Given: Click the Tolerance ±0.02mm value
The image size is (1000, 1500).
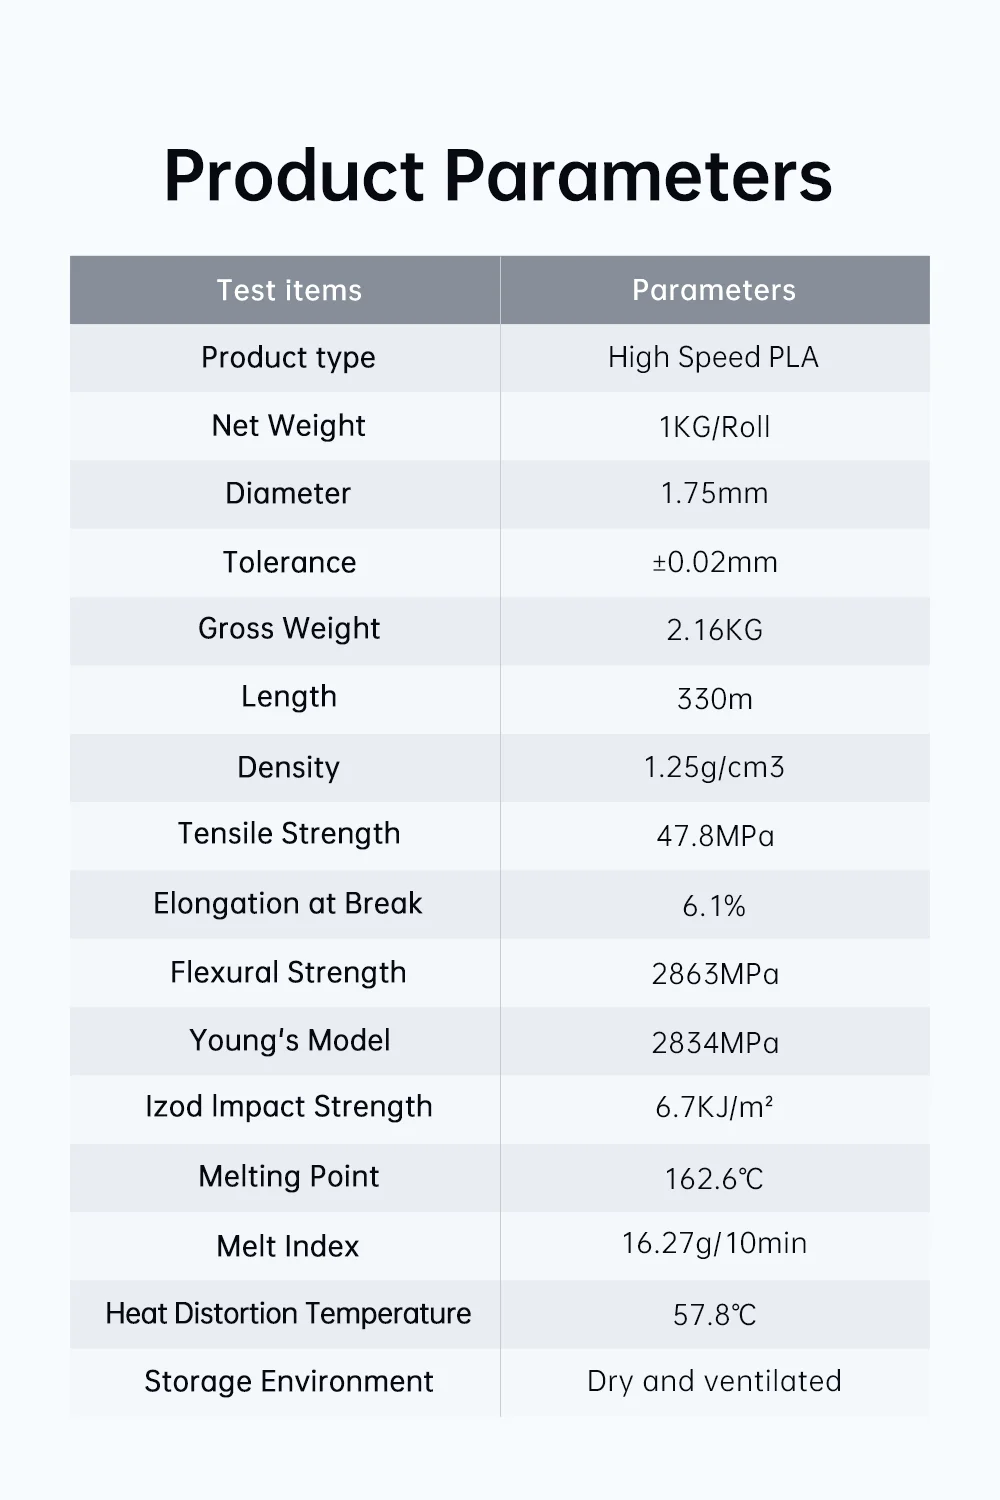Looking at the screenshot, I should point(714,562).
